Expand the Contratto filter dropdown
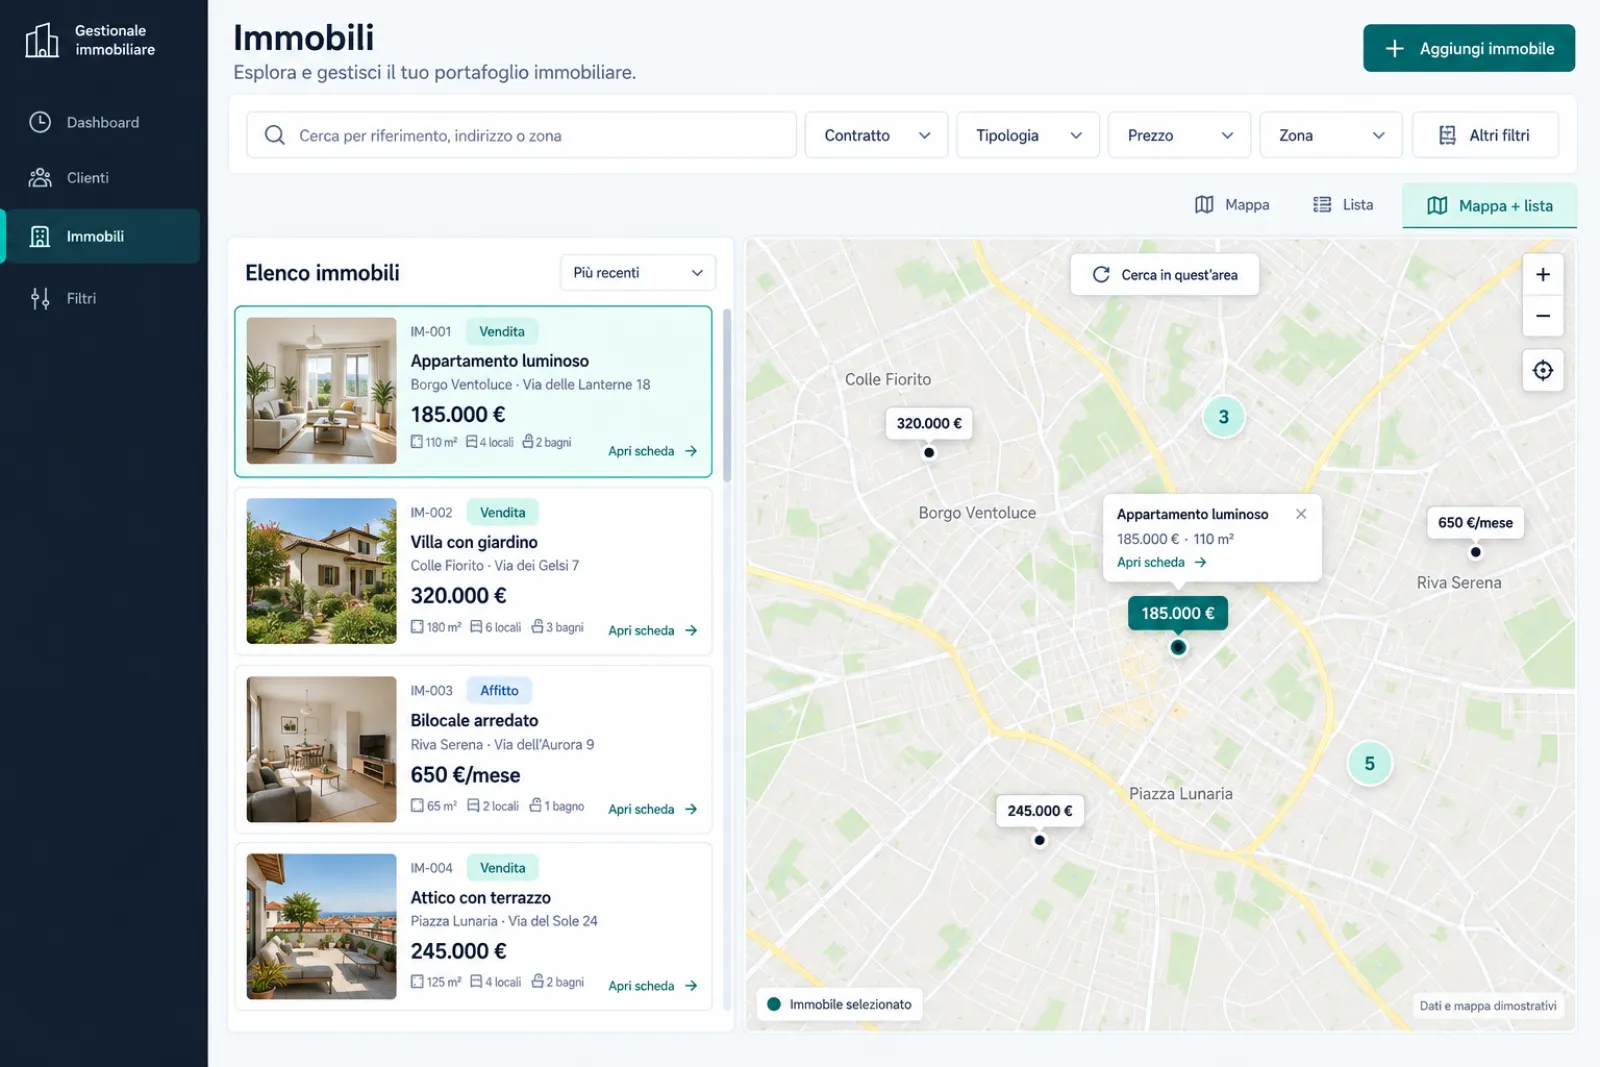Screen dimensions: 1600x1067 pyautogui.click(x=877, y=135)
